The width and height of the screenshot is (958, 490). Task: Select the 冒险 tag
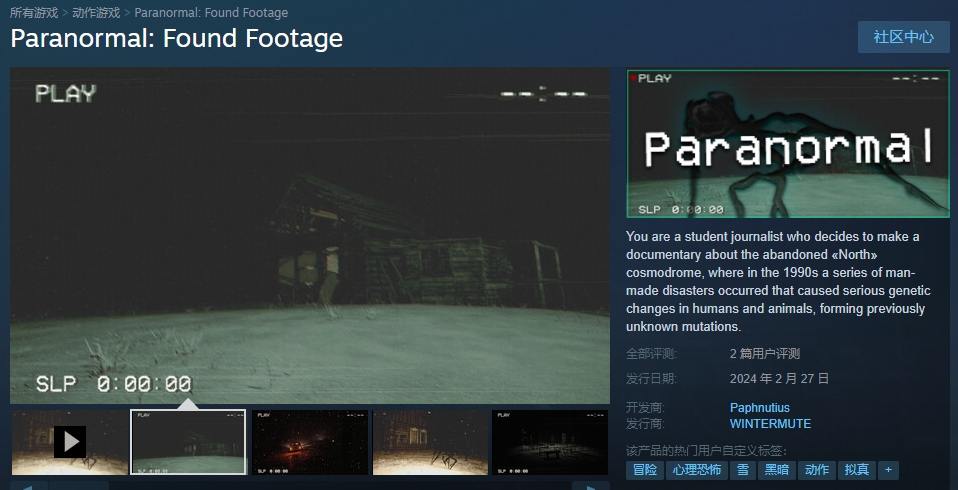645,470
